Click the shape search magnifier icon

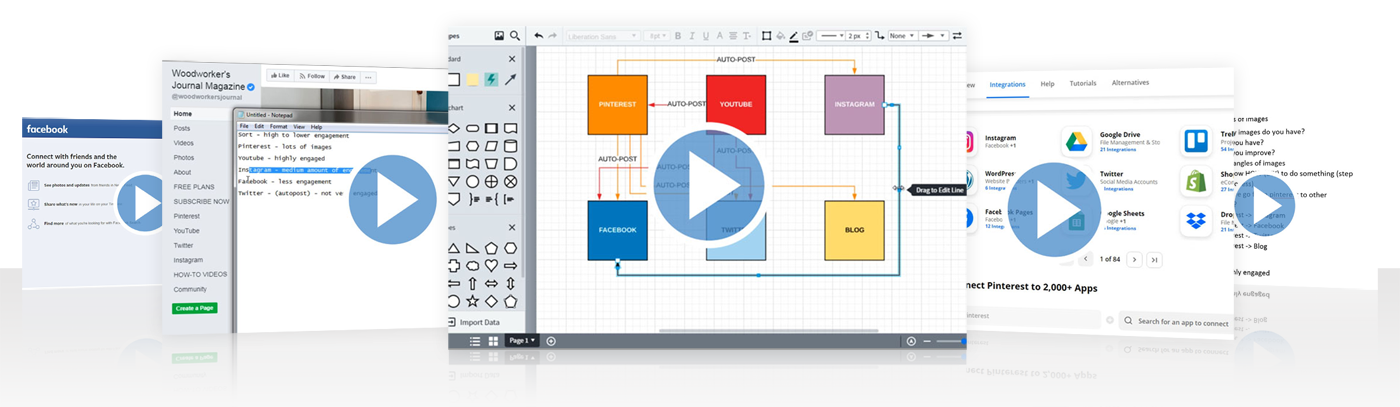click(515, 36)
